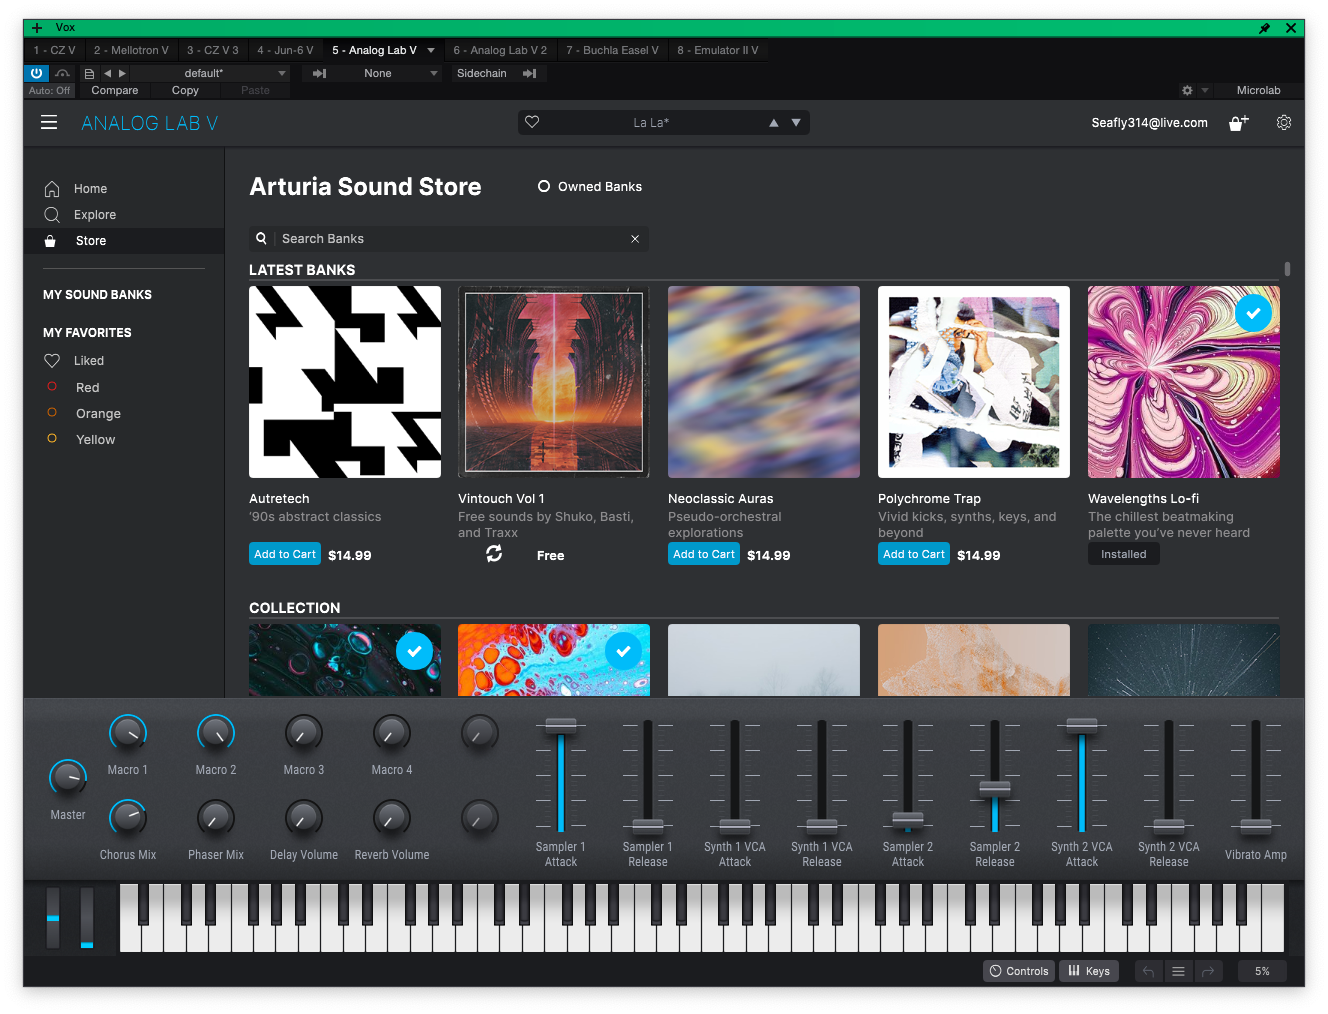Add Autretech to cart

(x=285, y=554)
